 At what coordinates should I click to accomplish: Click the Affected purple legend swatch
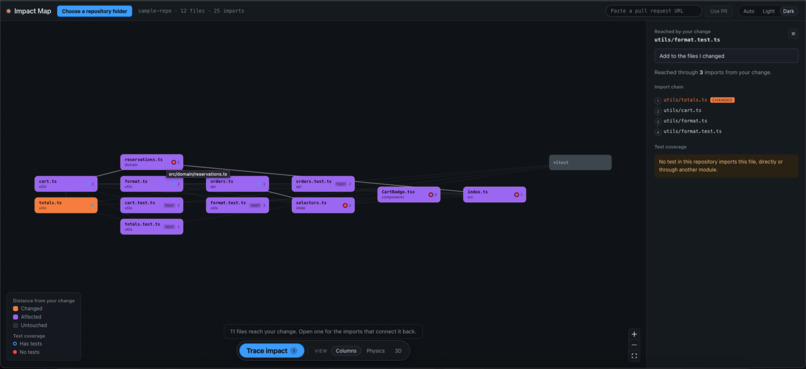click(x=15, y=317)
